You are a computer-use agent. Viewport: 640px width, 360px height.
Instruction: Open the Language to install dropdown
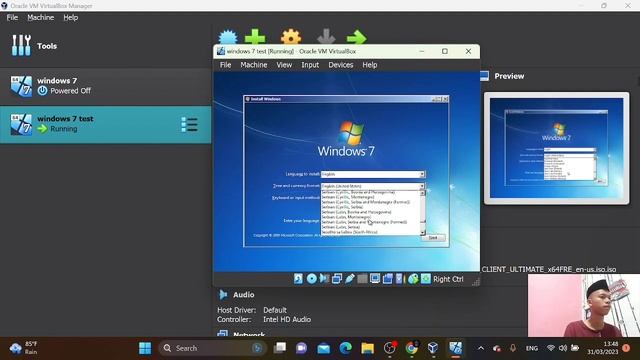click(373, 174)
